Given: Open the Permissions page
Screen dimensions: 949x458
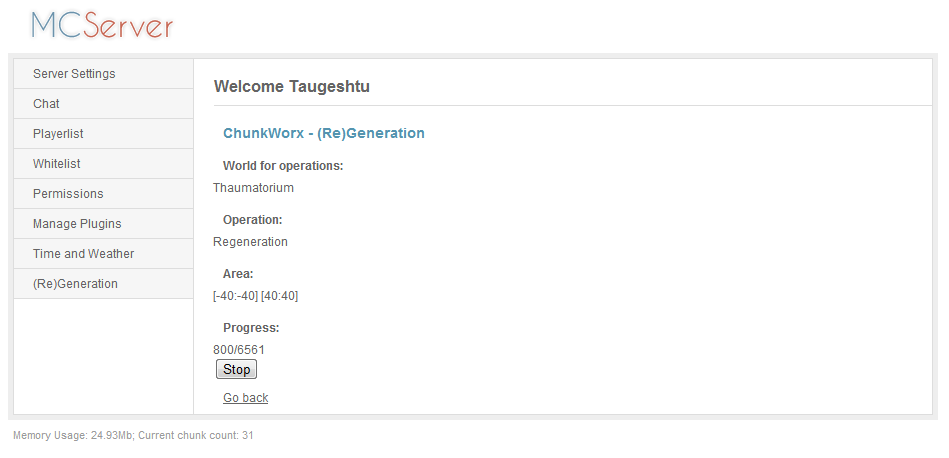Looking at the screenshot, I should click(x=68, y=194).
